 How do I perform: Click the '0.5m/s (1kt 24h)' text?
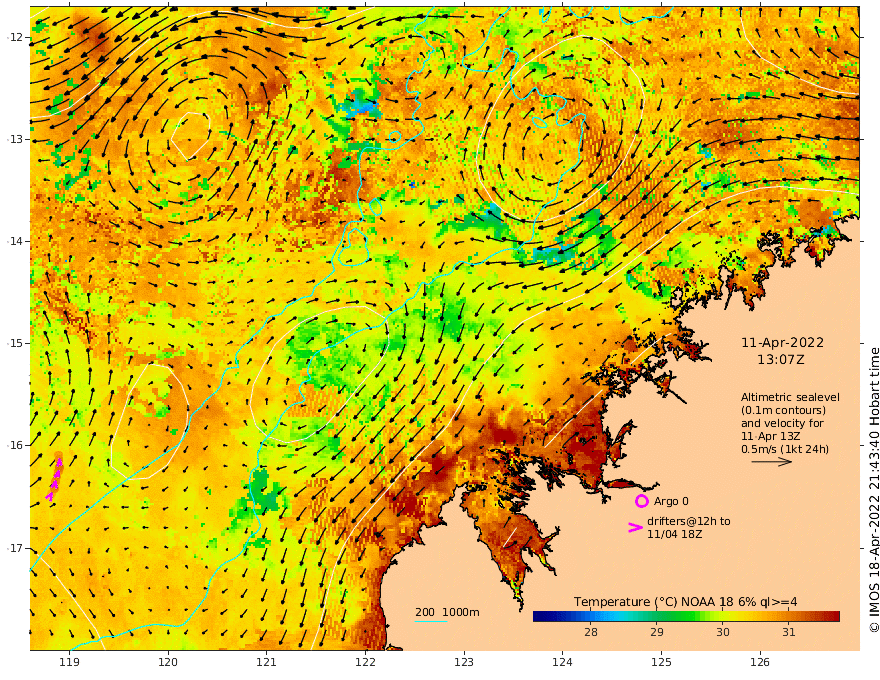click(x=785, y=449)
